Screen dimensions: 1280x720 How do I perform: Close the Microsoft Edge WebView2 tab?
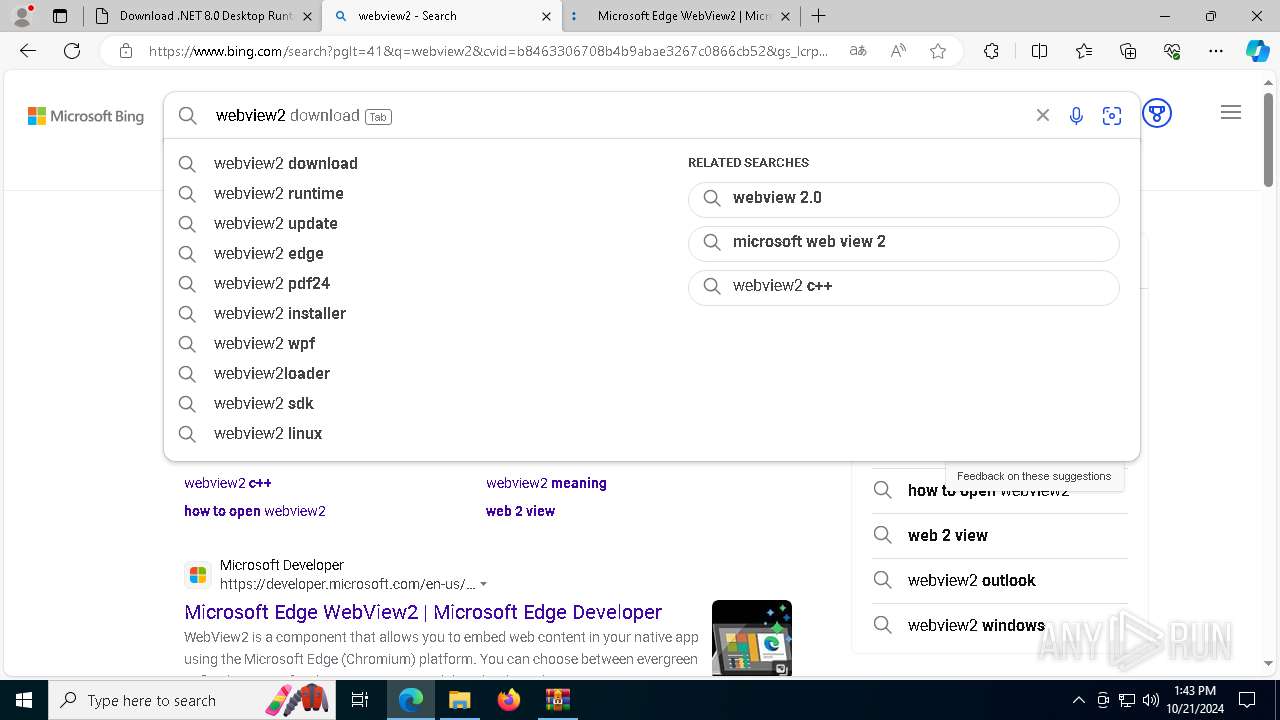point(785,16)
